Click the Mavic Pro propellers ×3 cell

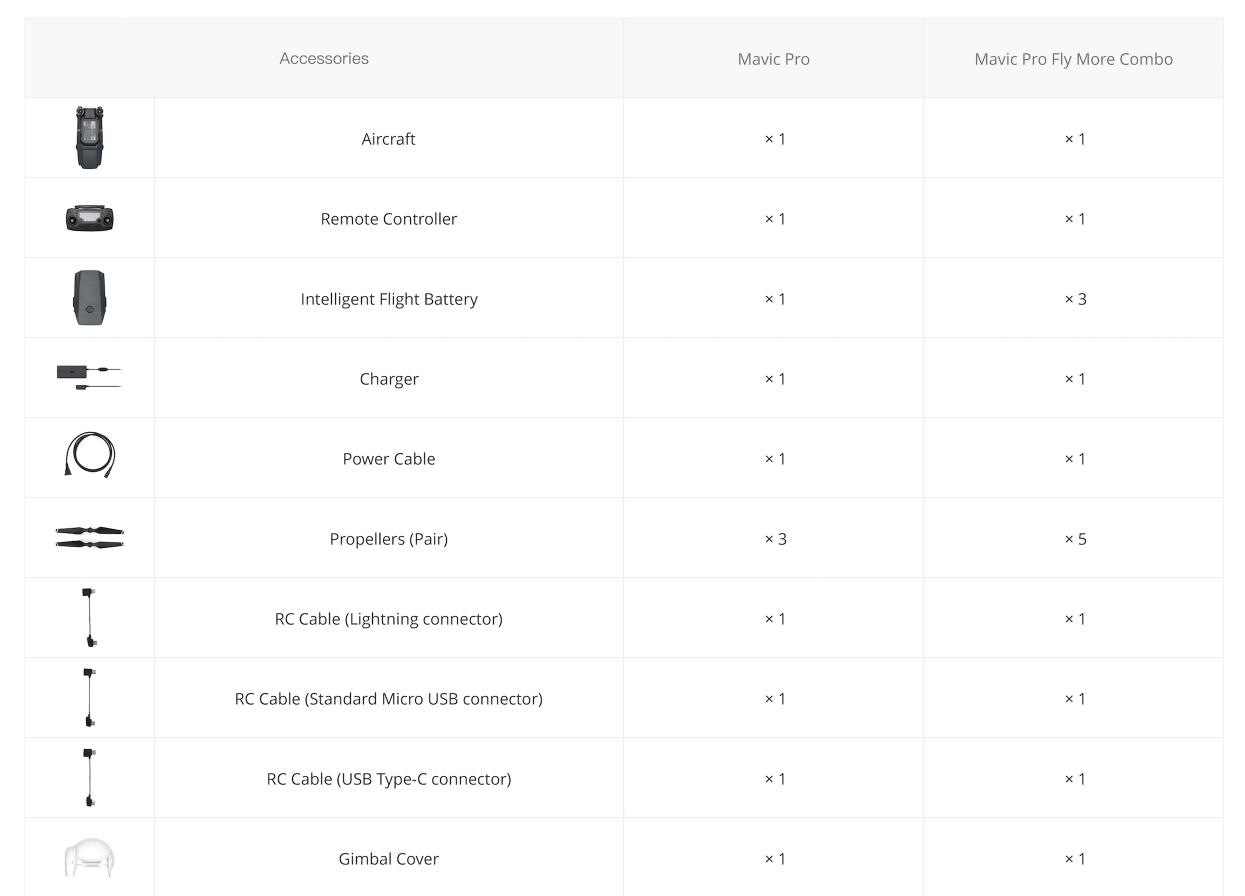(x=775, y=539)
